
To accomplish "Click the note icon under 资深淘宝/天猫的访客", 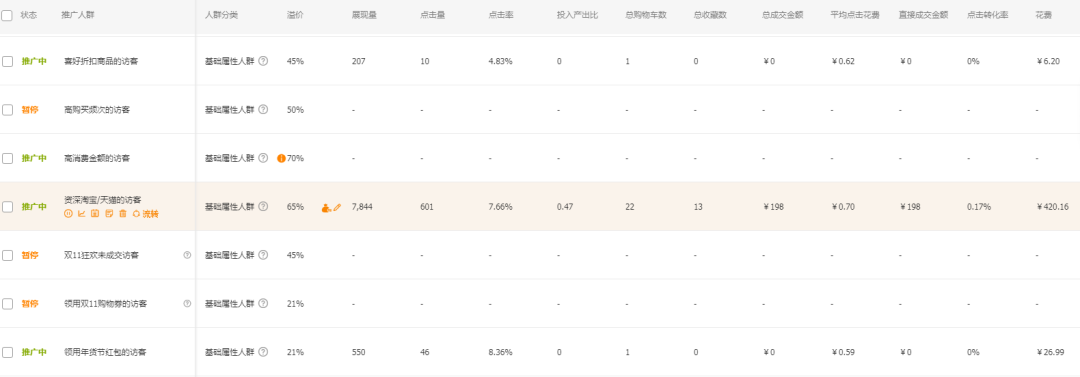I will pyautogui.click(x=109, y=214).
